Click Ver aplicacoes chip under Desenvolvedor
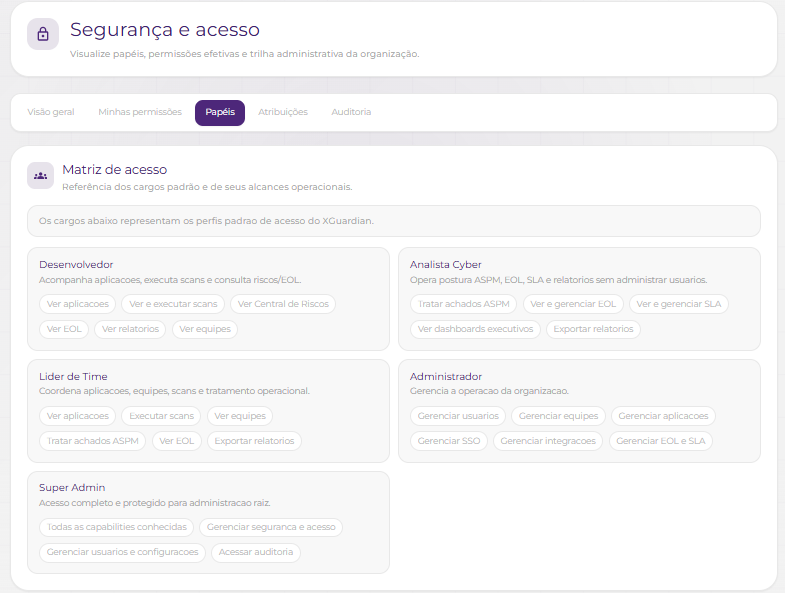 [78, 304]
